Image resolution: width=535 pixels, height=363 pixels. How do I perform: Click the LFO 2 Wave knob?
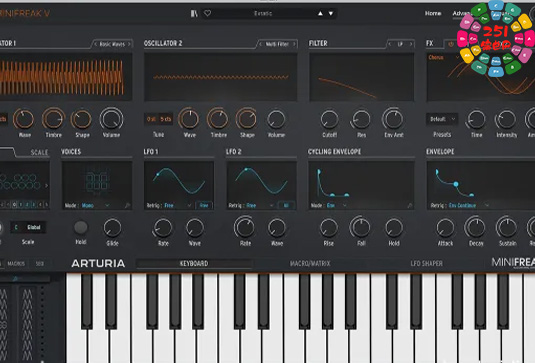click(277, 228)
